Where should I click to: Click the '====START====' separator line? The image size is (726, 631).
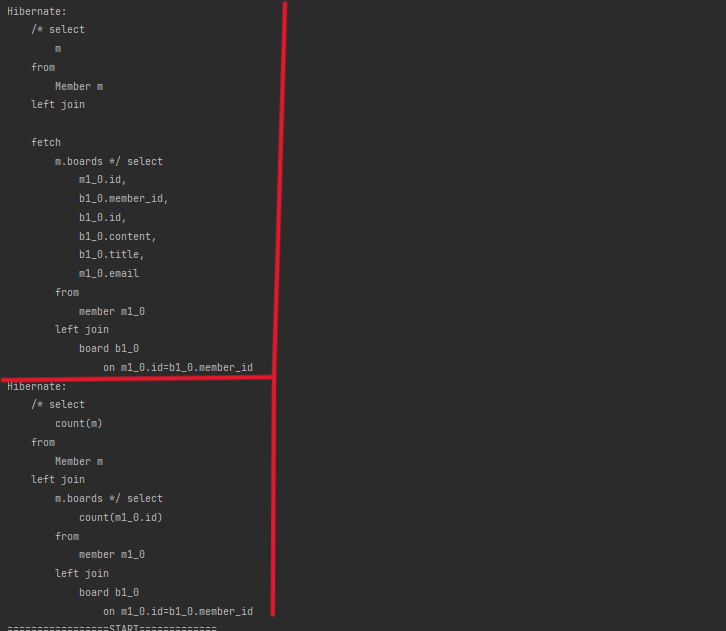(112, 627)
